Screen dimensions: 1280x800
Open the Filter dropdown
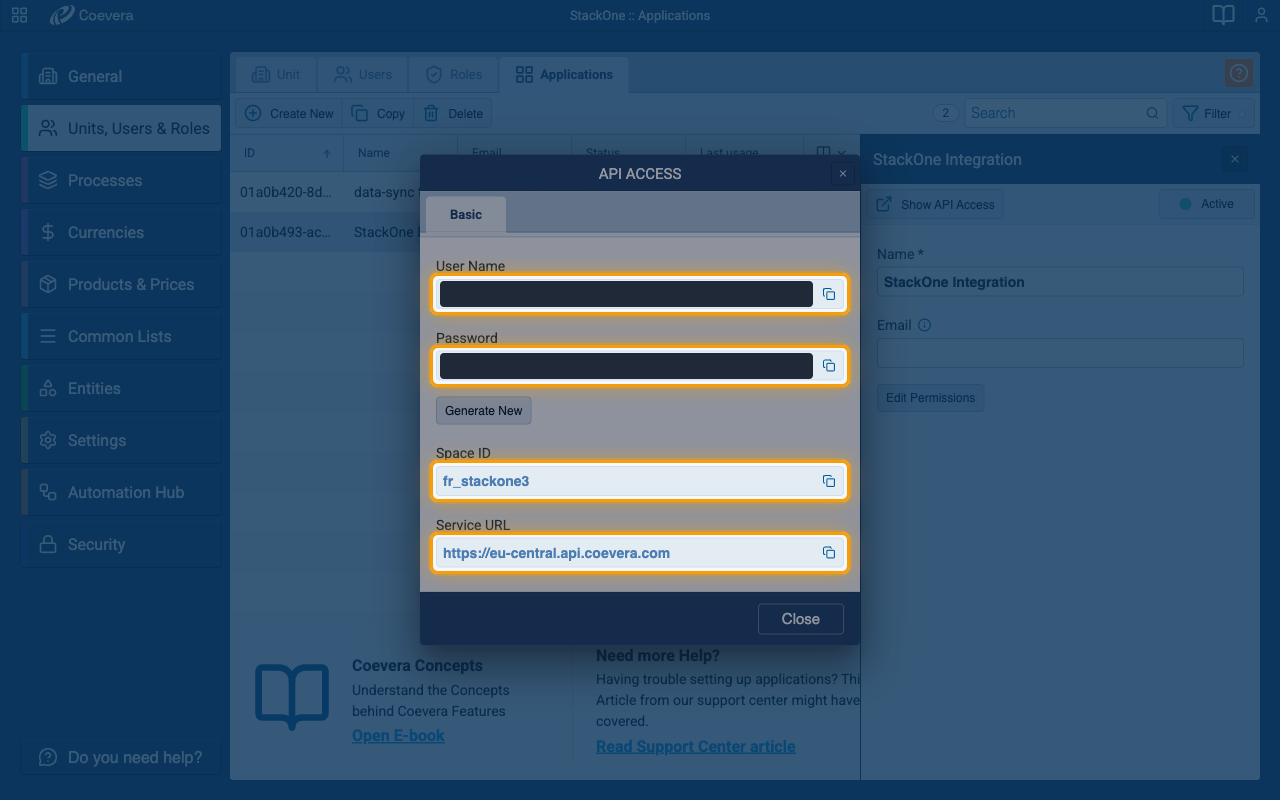(1214, 114)
